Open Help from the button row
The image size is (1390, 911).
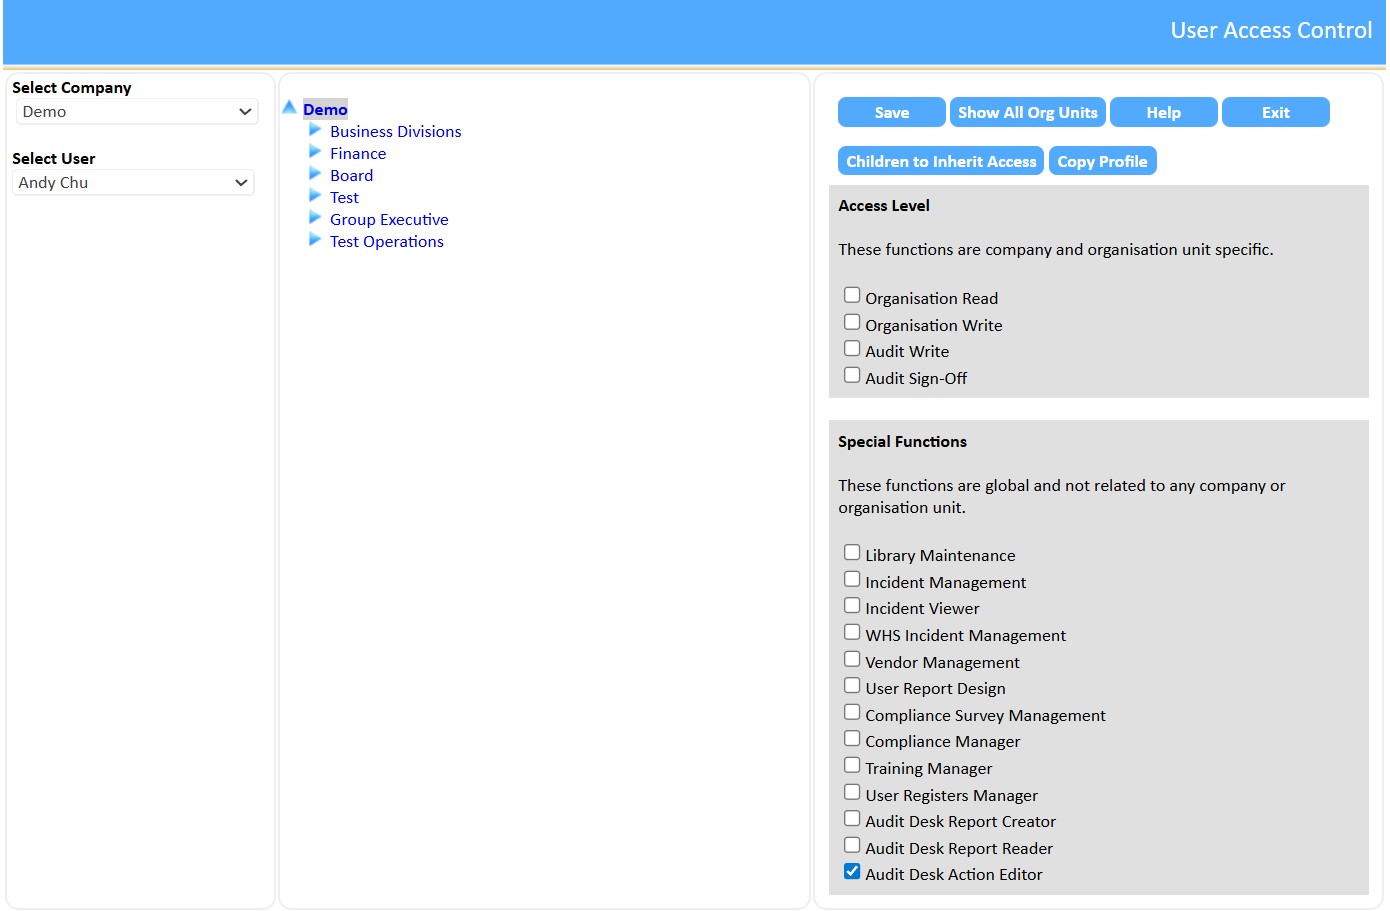click(x=1163, y=113)
